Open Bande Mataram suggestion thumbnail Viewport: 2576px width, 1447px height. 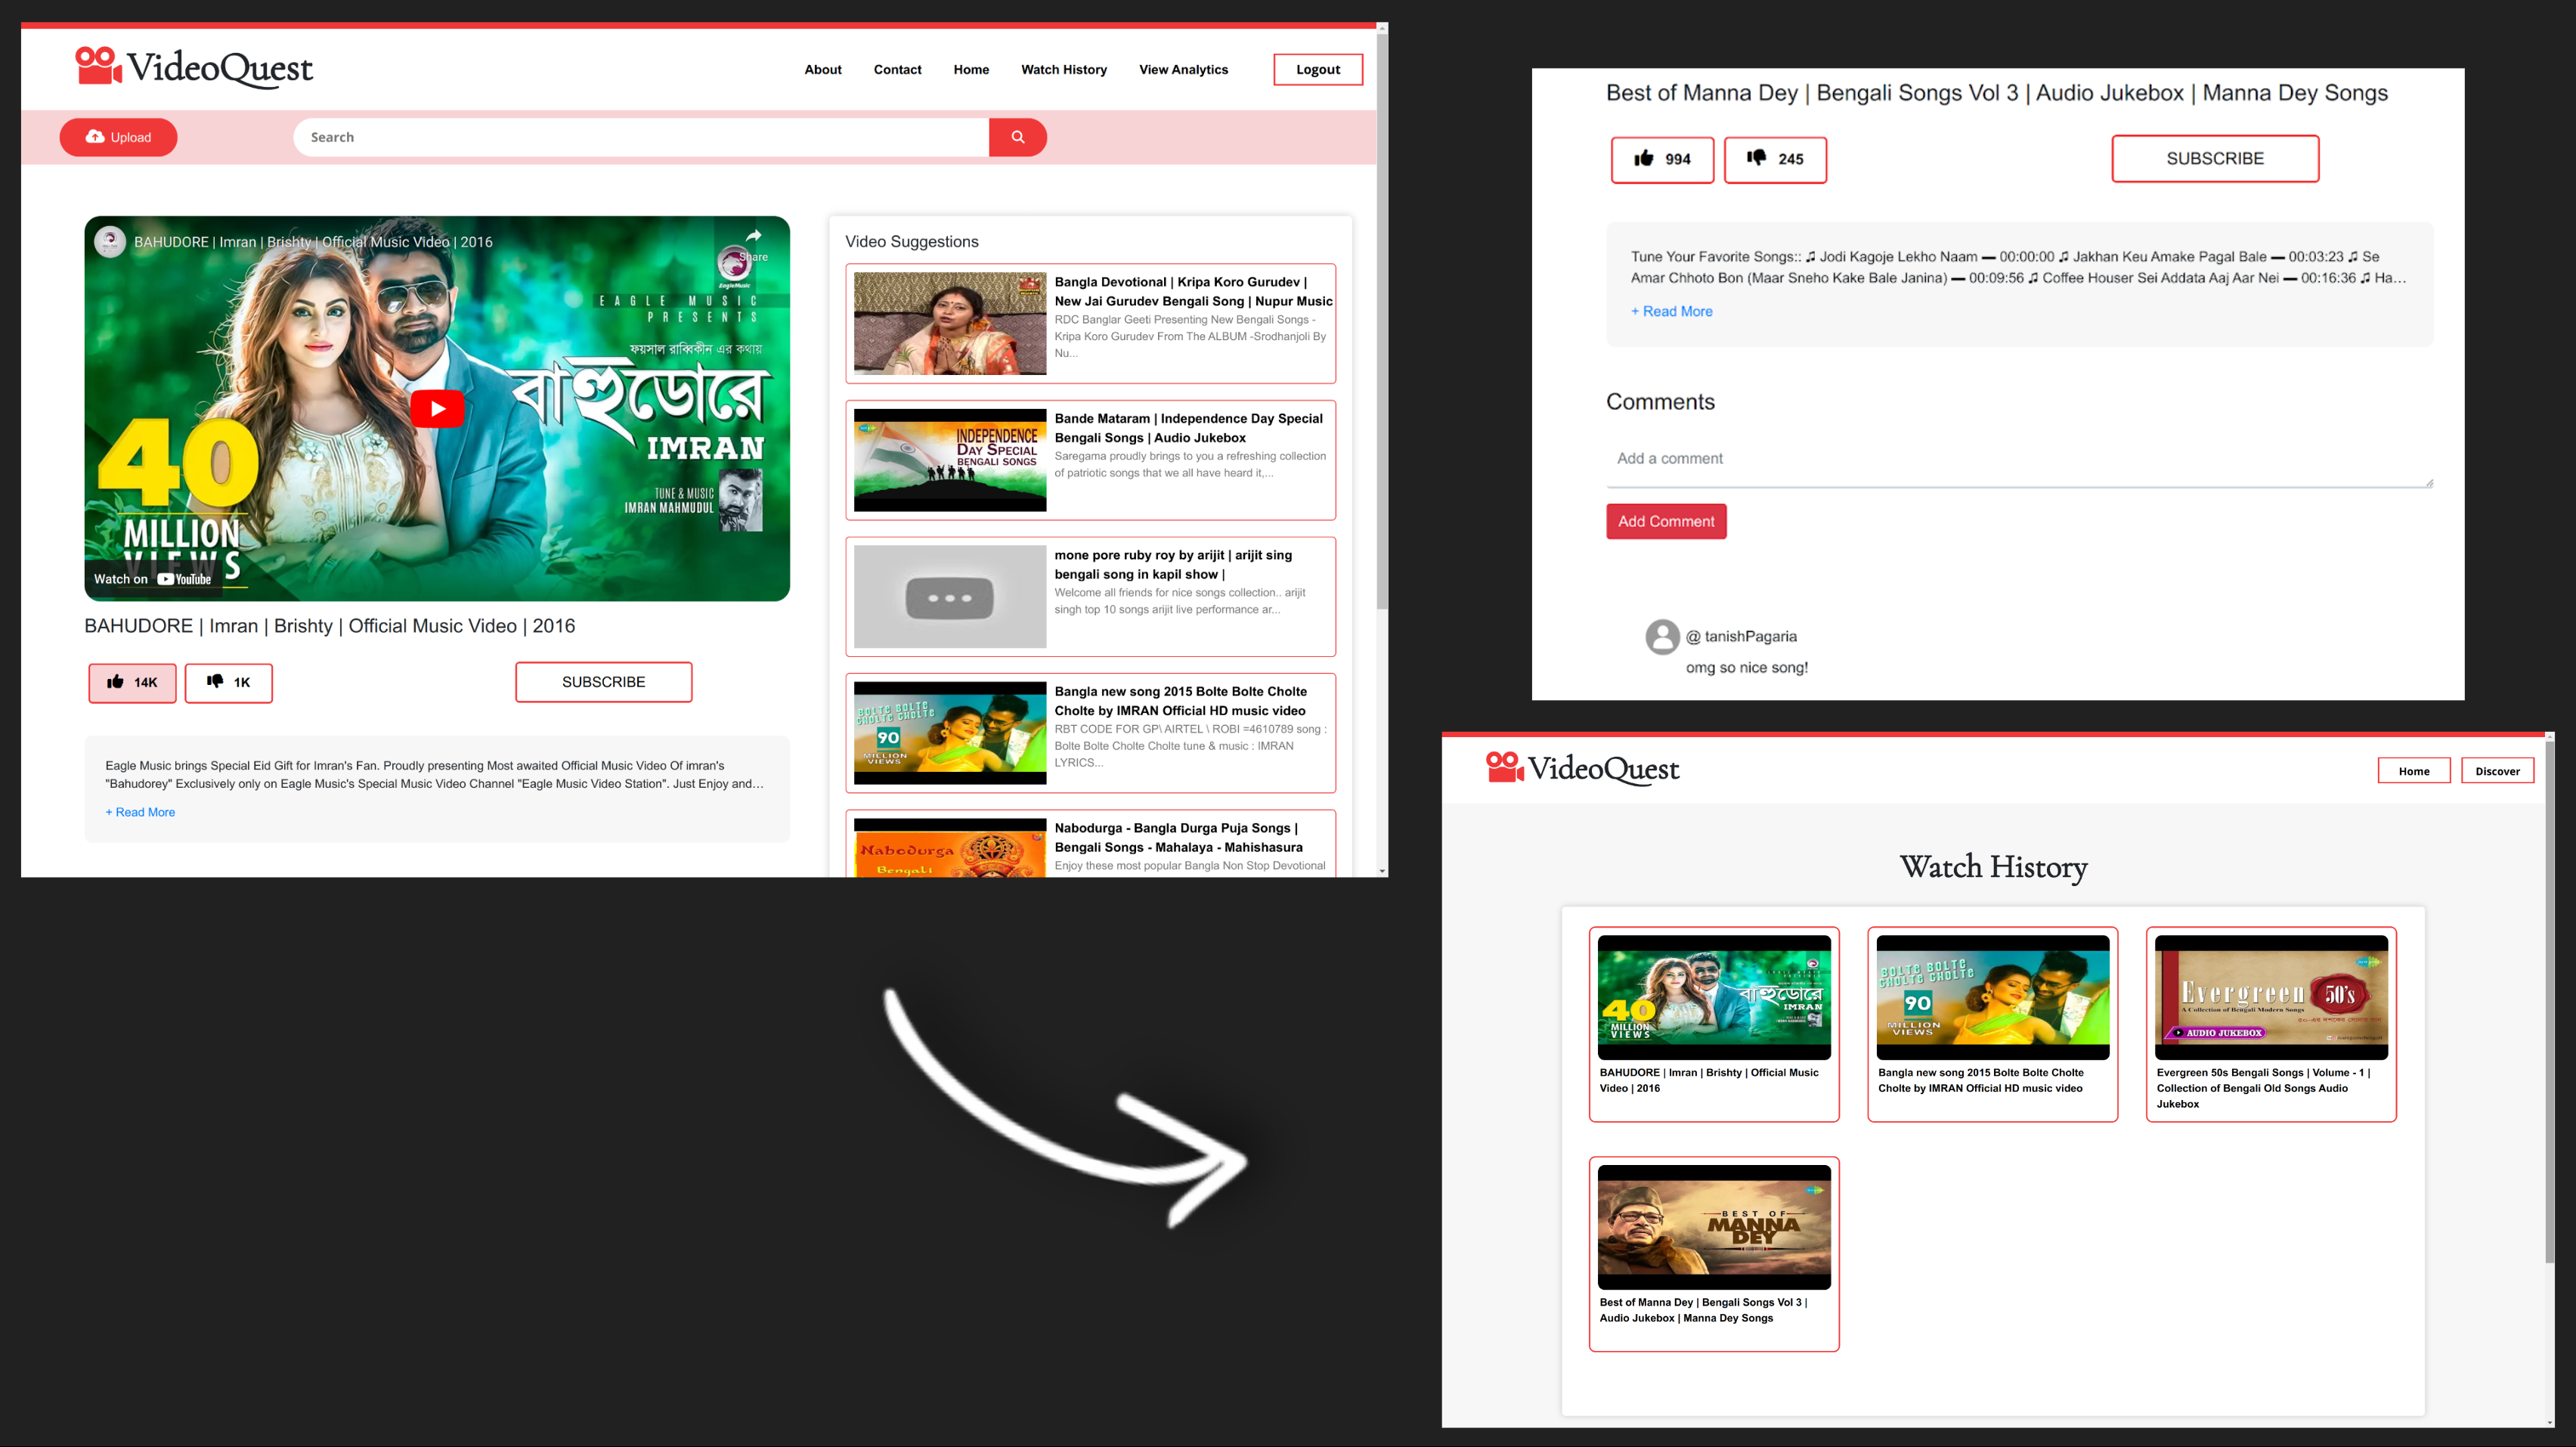949,459
